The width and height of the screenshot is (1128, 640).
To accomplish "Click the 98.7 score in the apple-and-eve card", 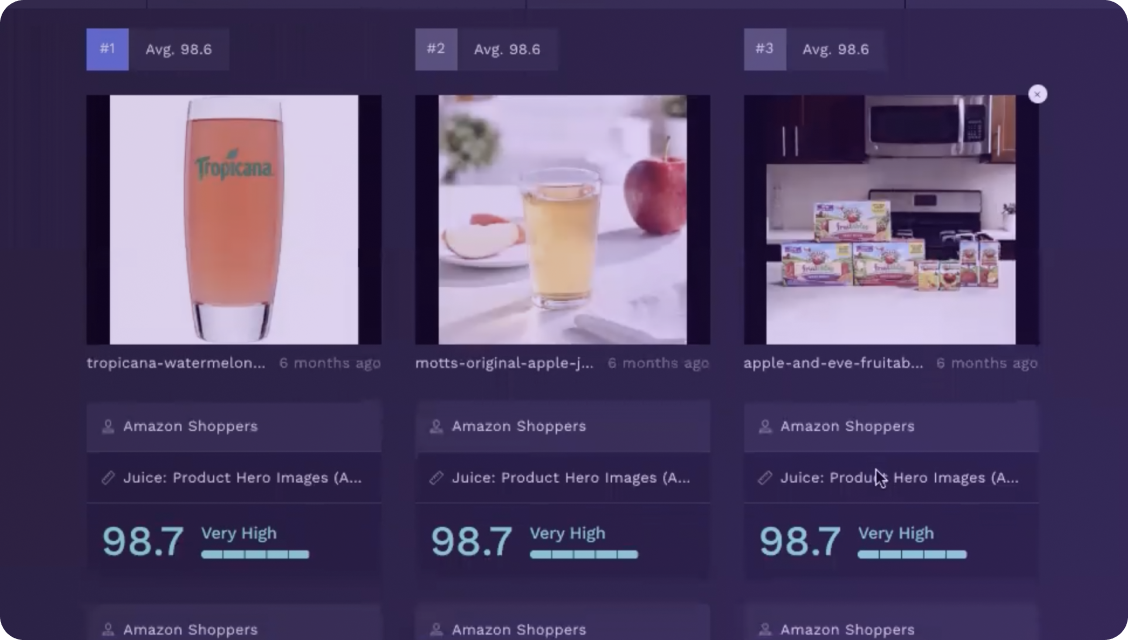I will [x=800, y=541].
